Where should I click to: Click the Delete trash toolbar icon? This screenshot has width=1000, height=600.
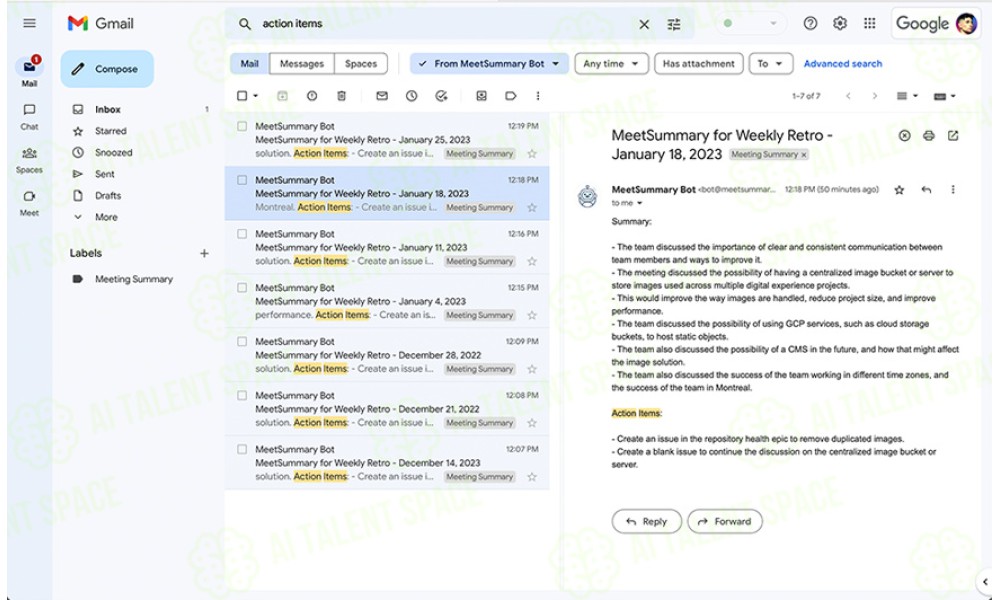pyautogui.click(x=341, y=96)
